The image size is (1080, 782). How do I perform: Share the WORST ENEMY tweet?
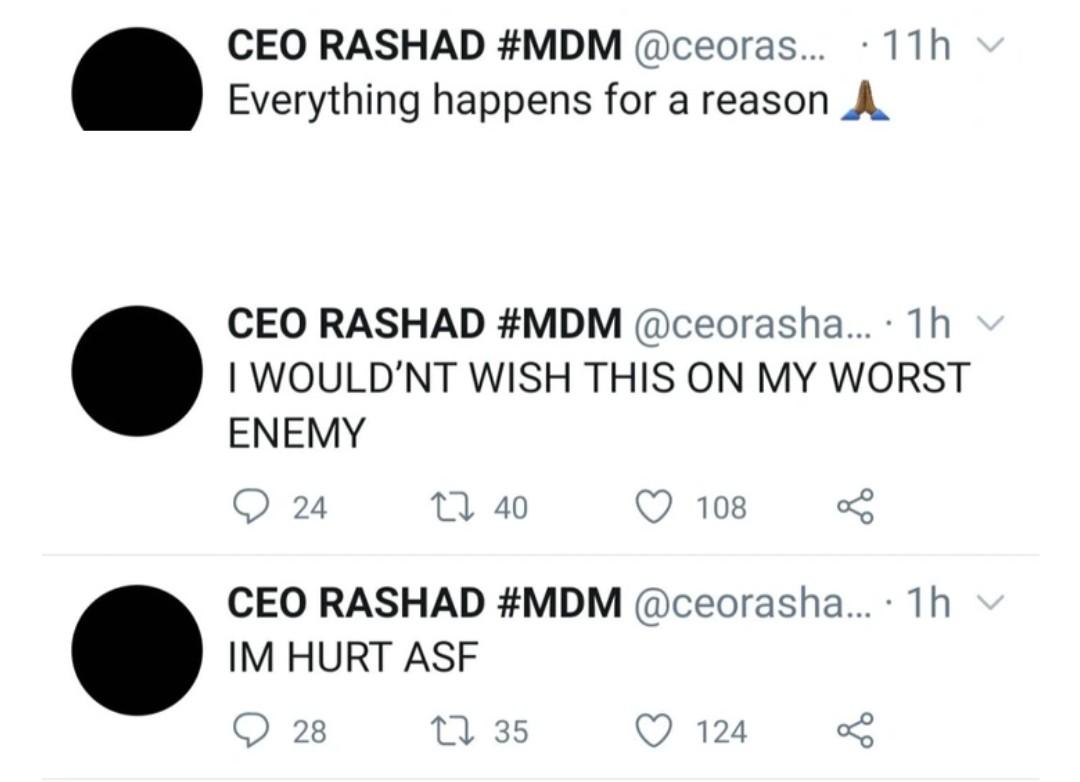[x=855, y=508]
